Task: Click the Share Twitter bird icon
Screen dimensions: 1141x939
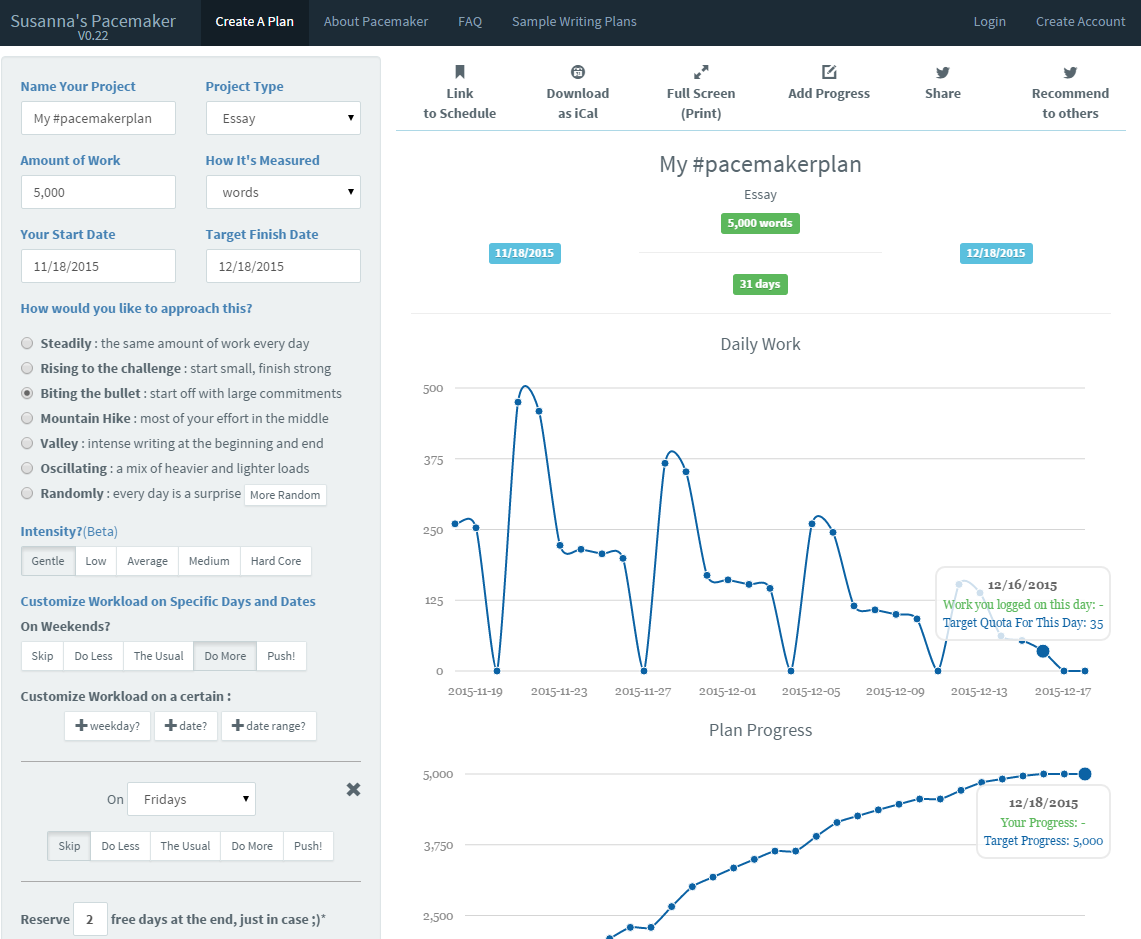Action: point(943,72)
